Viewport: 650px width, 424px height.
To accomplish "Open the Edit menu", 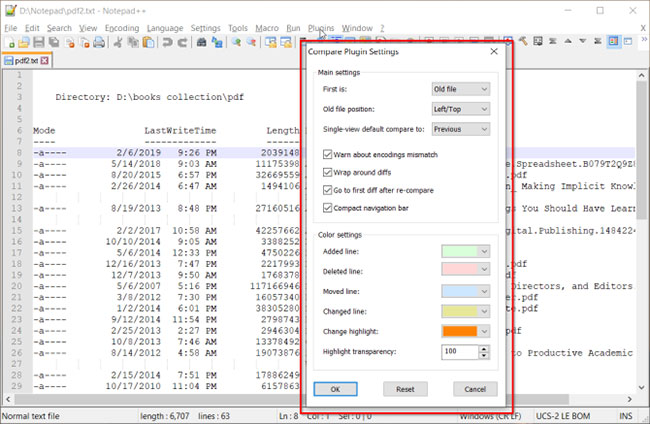I will pos(32,28).
